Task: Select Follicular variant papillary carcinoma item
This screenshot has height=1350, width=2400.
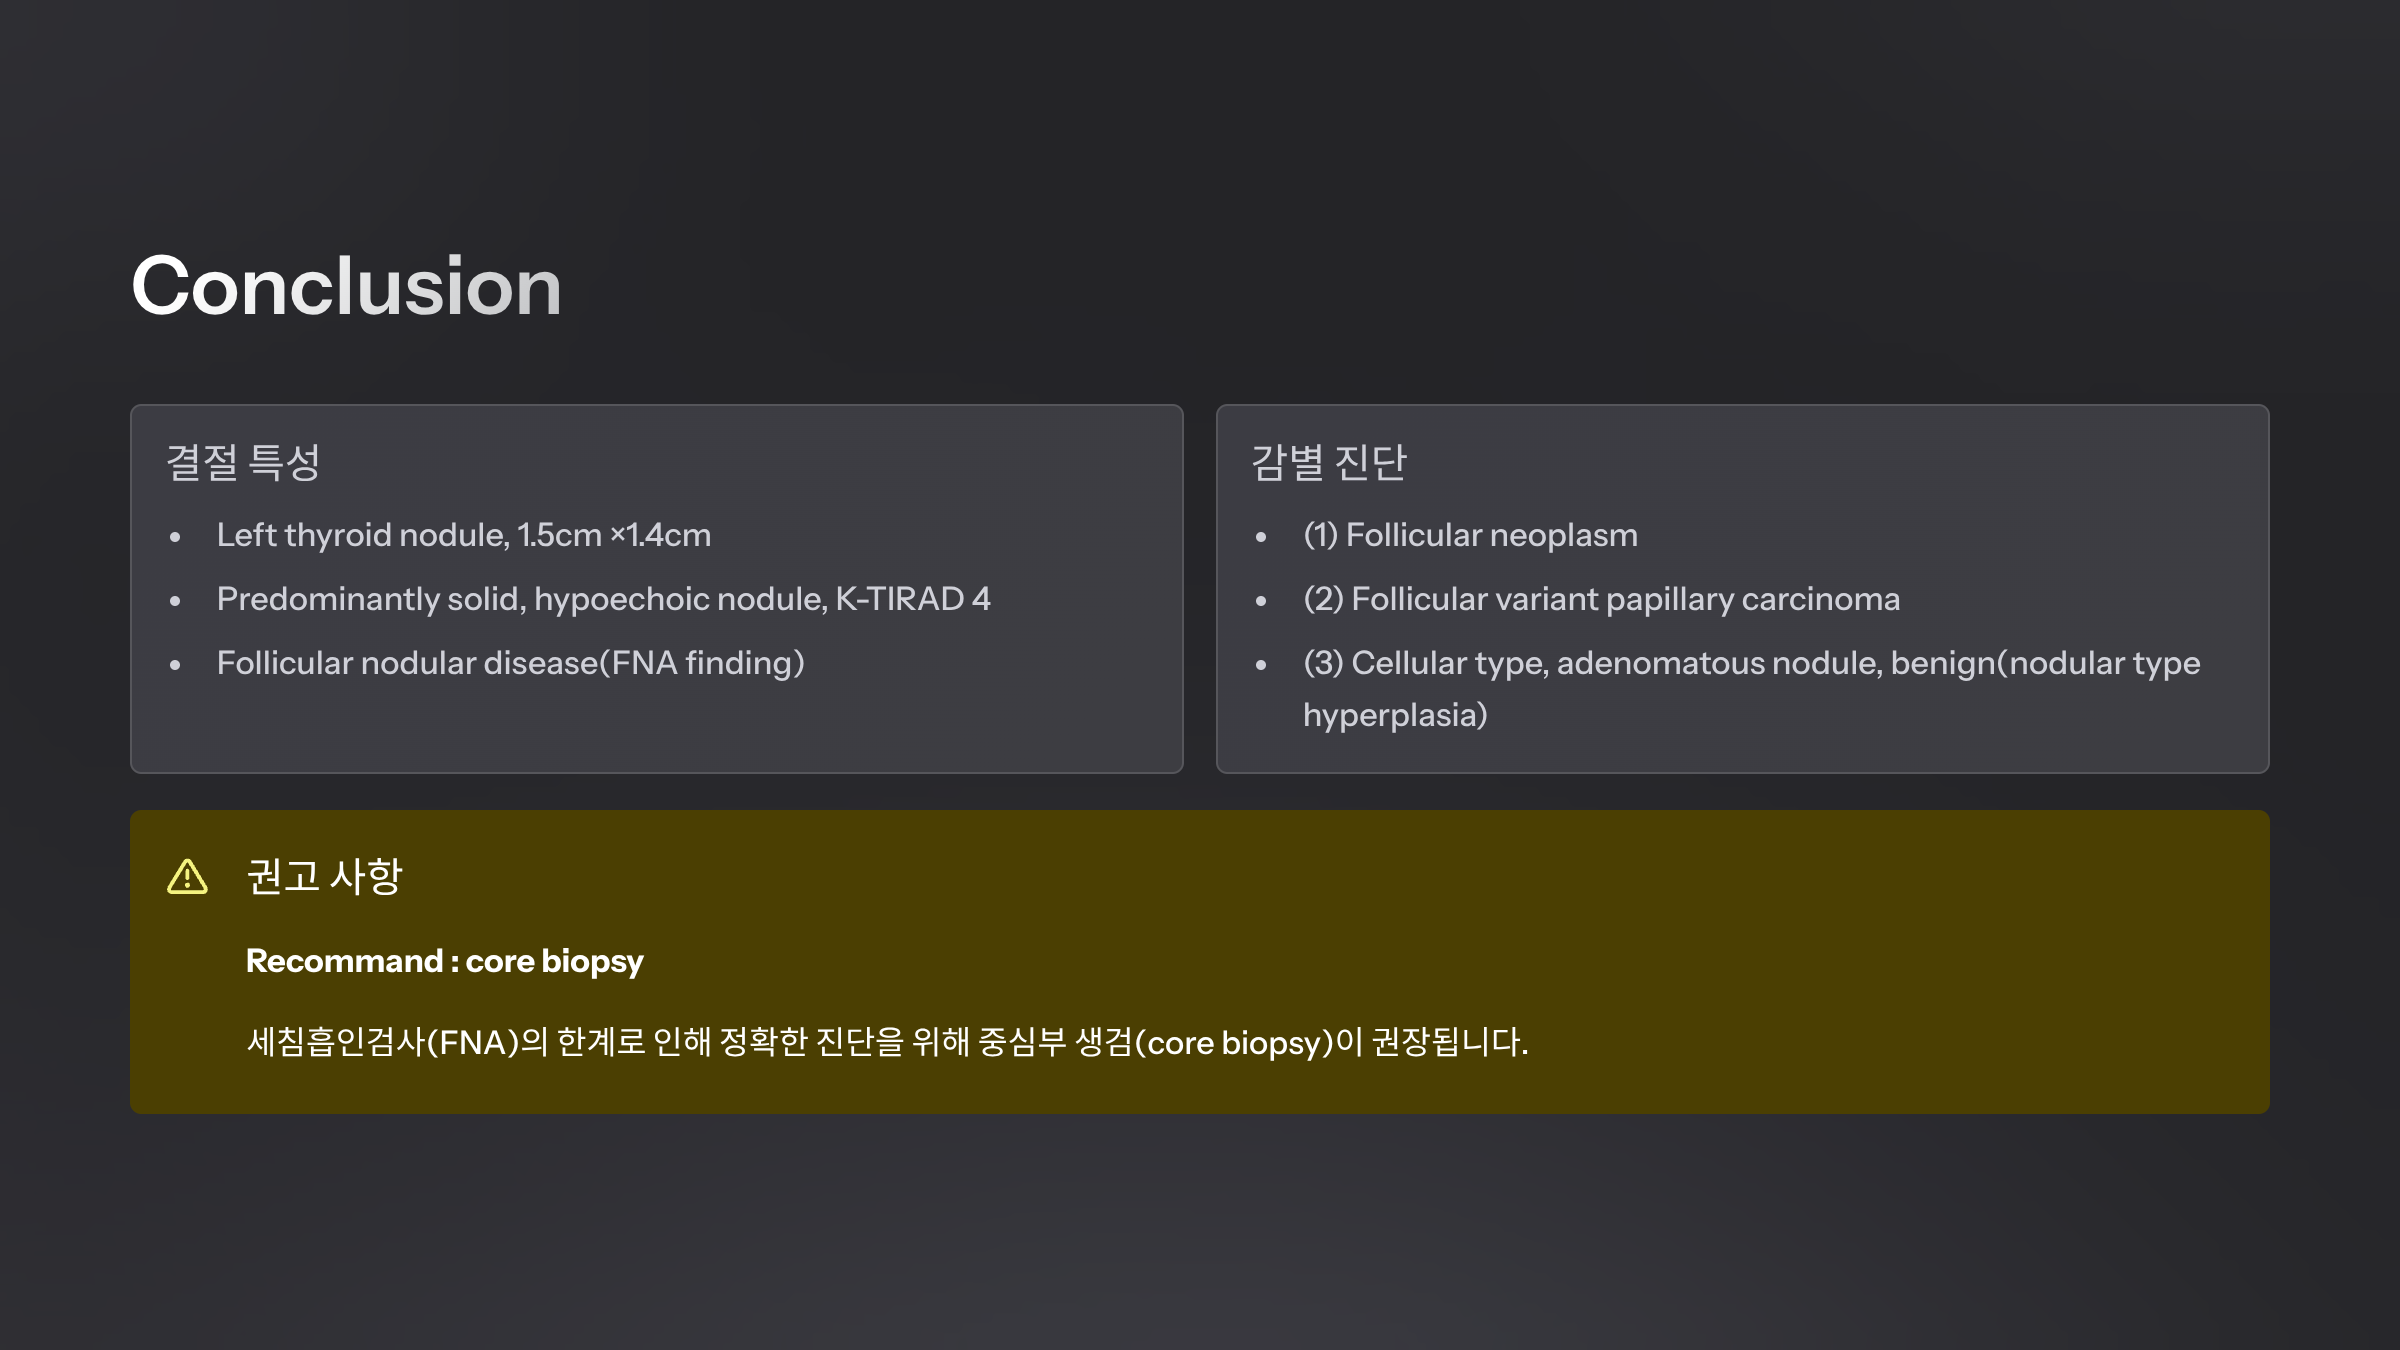Action: tap(1601, 599)
